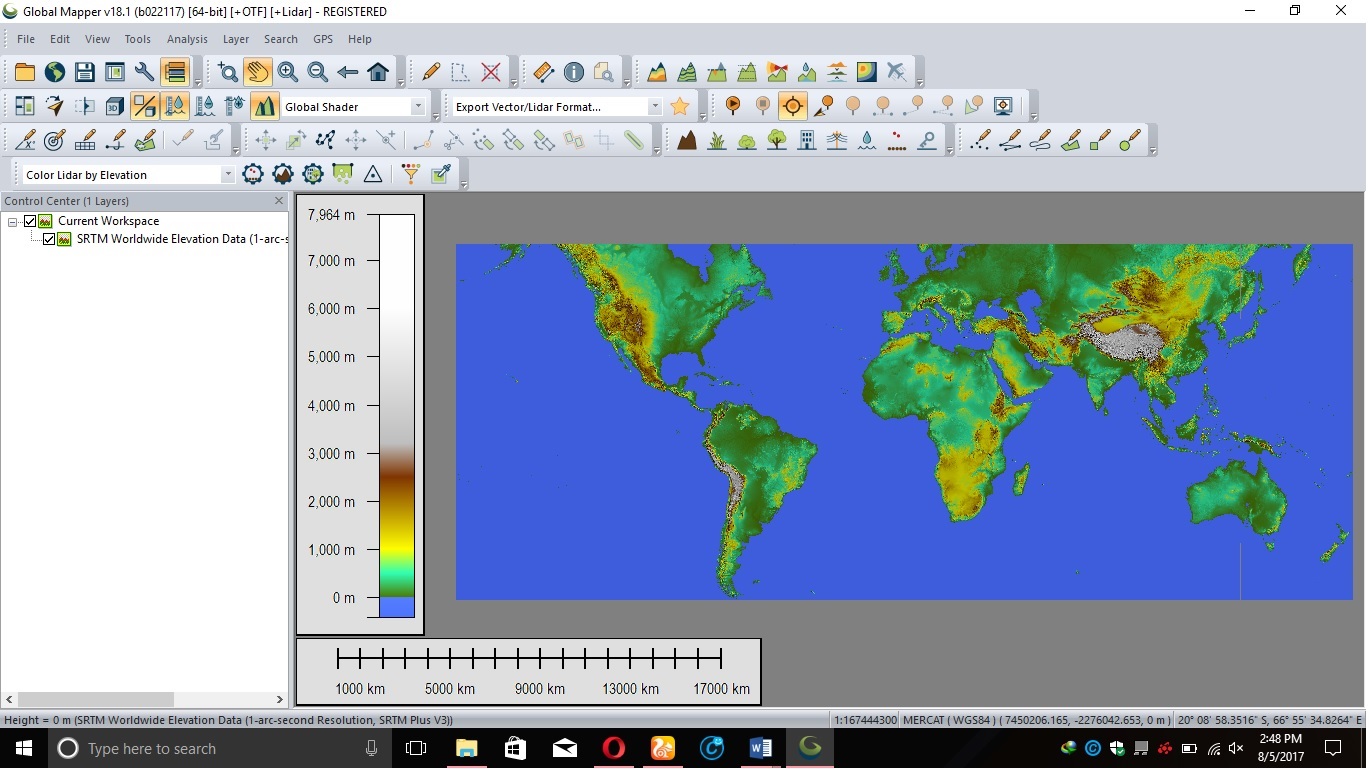This screenshot has width=1369, height=769.
Task: Open the Analysis menu
Action: tap(185, 39)
